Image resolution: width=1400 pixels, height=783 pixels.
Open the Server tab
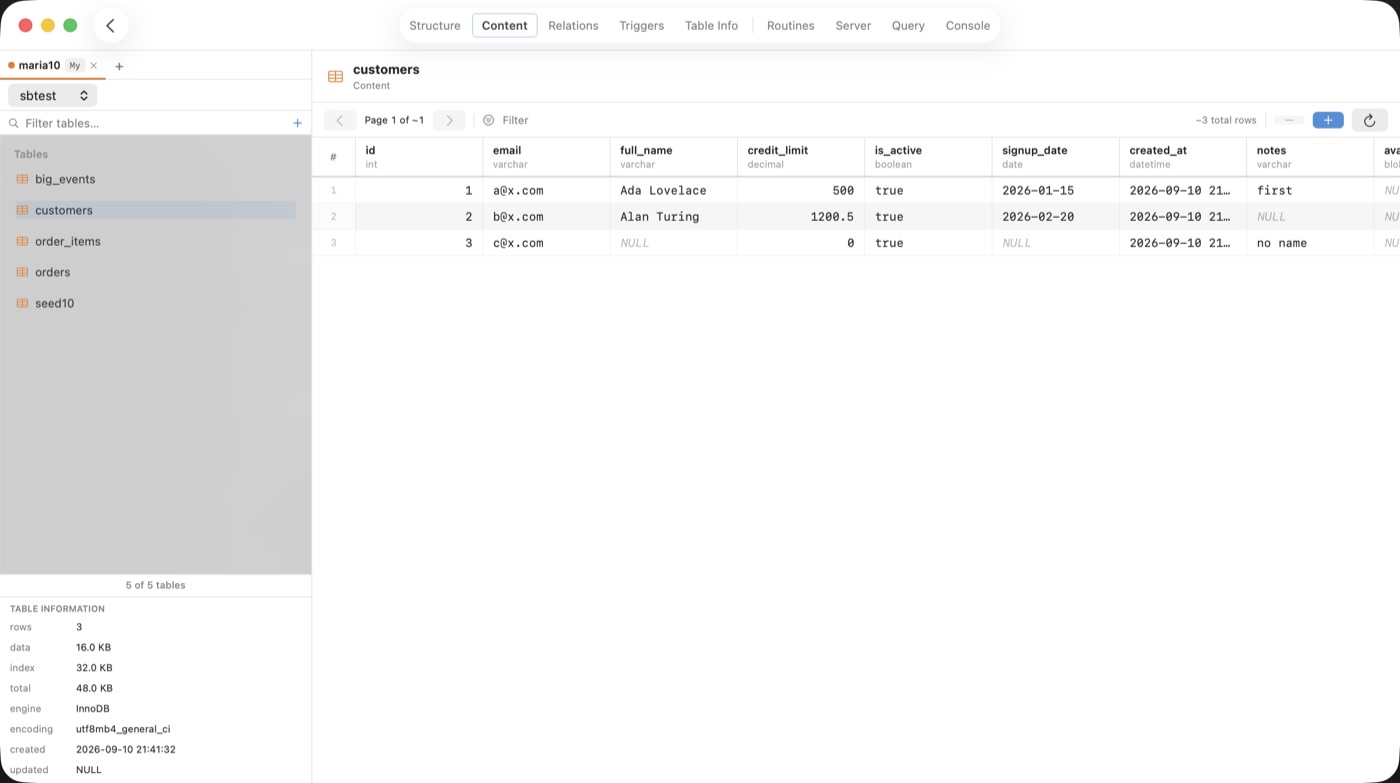tap(853, 26)
